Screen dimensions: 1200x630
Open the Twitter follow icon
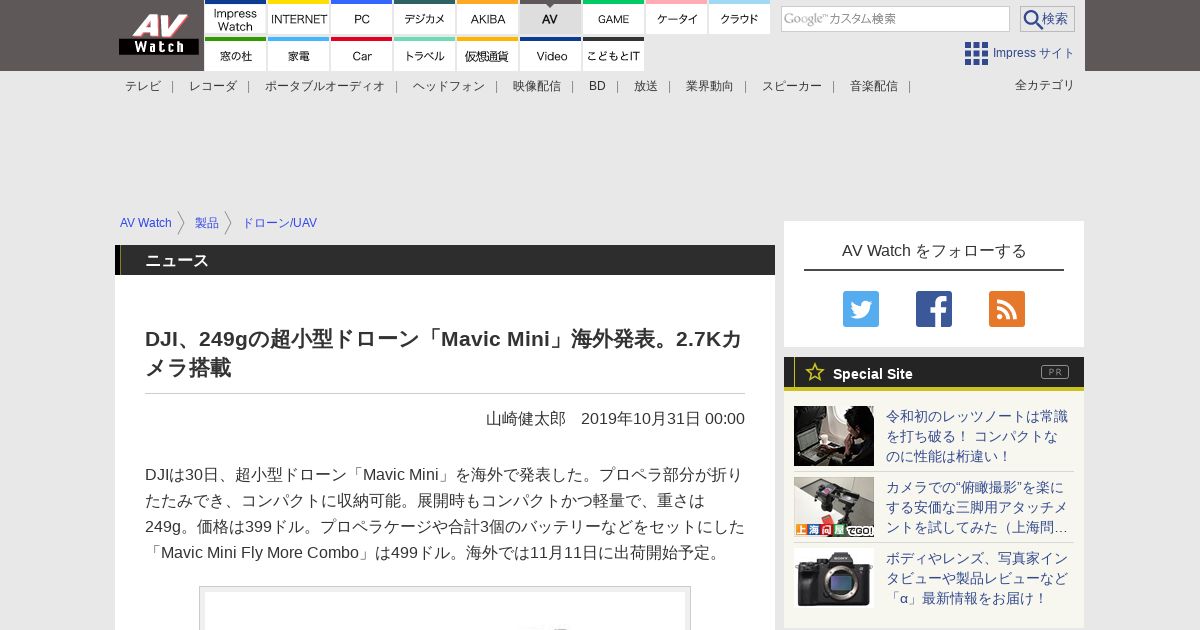(861, 309)
